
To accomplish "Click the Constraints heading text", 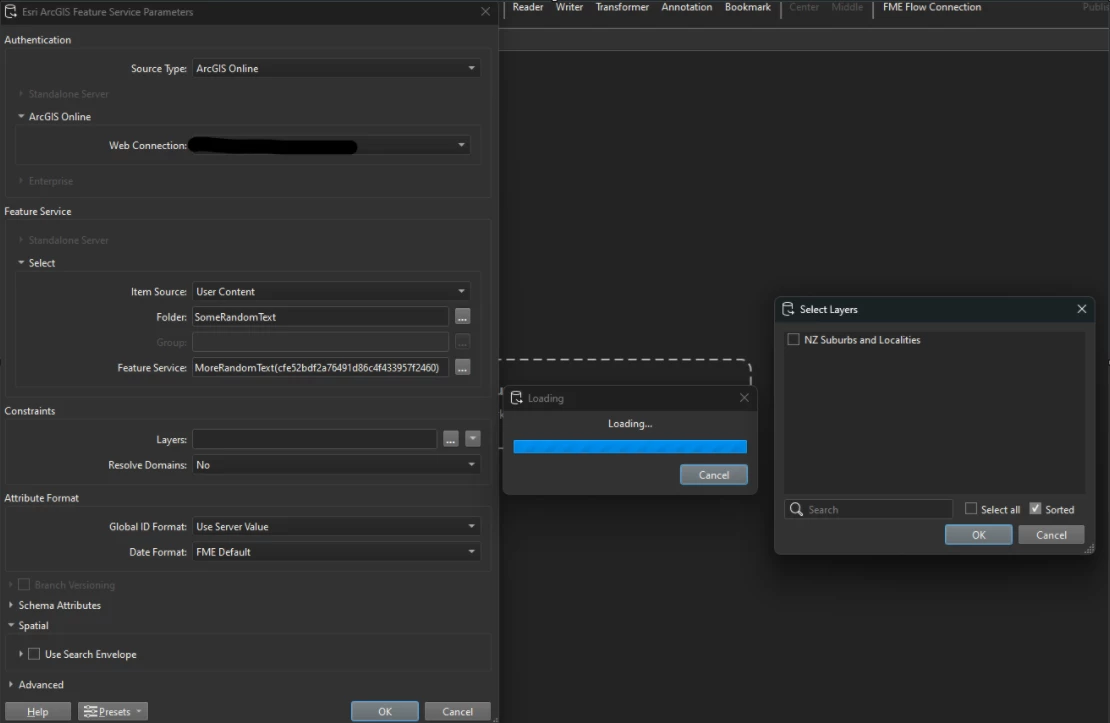I will pyautogui.click(x=30, y=411).
